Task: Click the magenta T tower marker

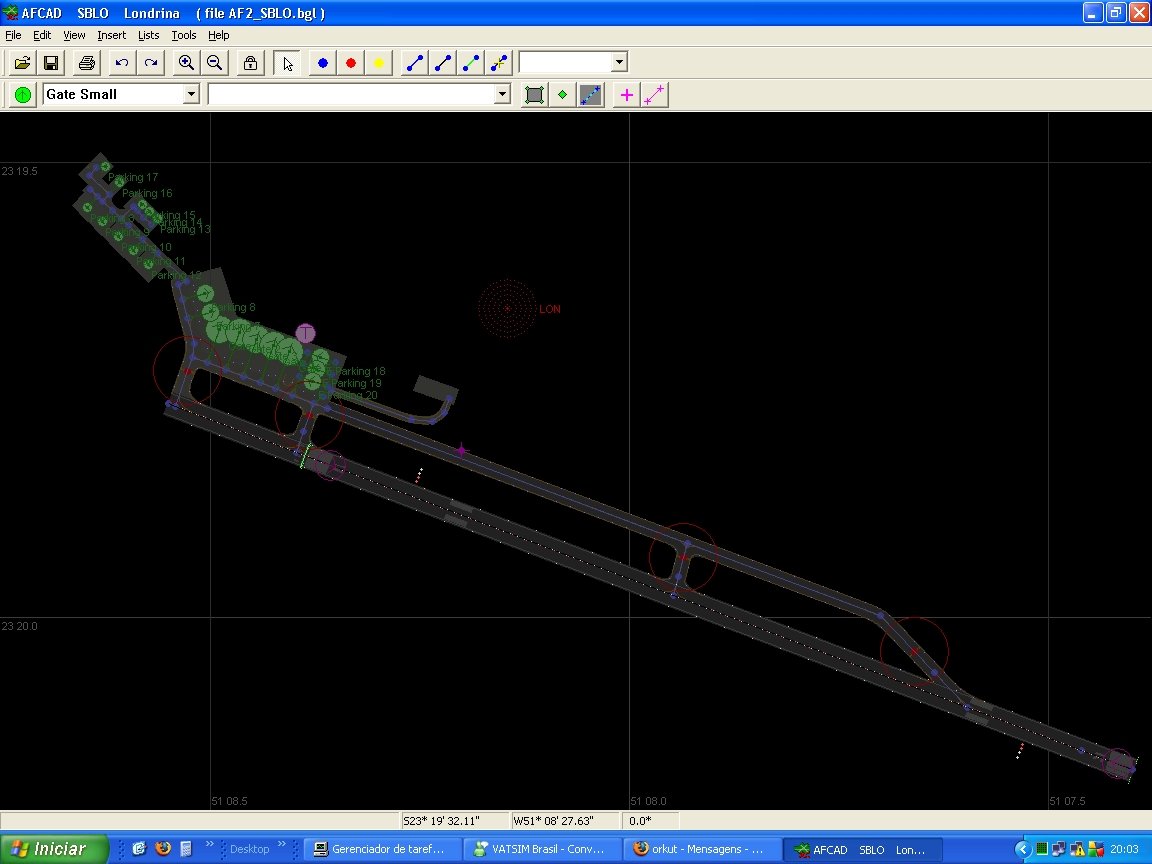Action: (x=306, y=334)
